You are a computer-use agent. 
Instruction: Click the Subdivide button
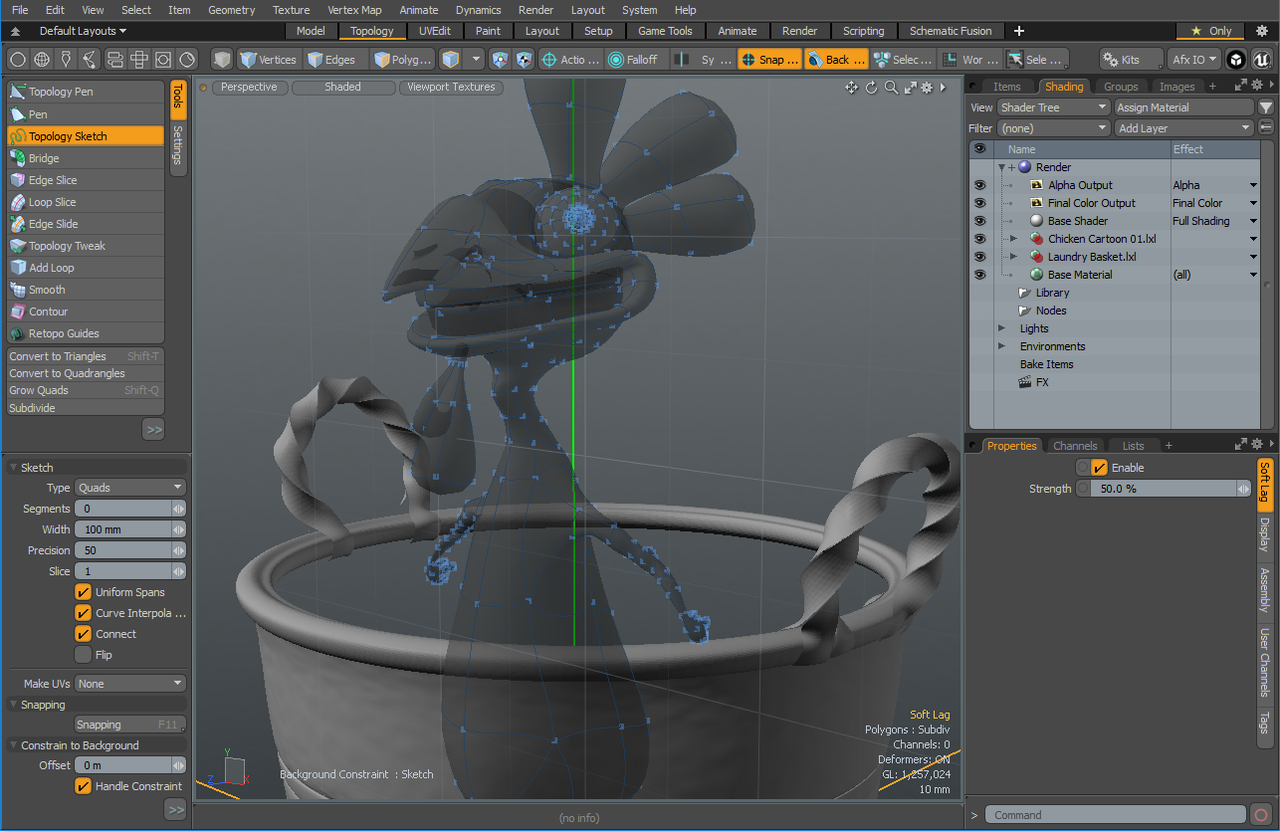pos(31,408)
